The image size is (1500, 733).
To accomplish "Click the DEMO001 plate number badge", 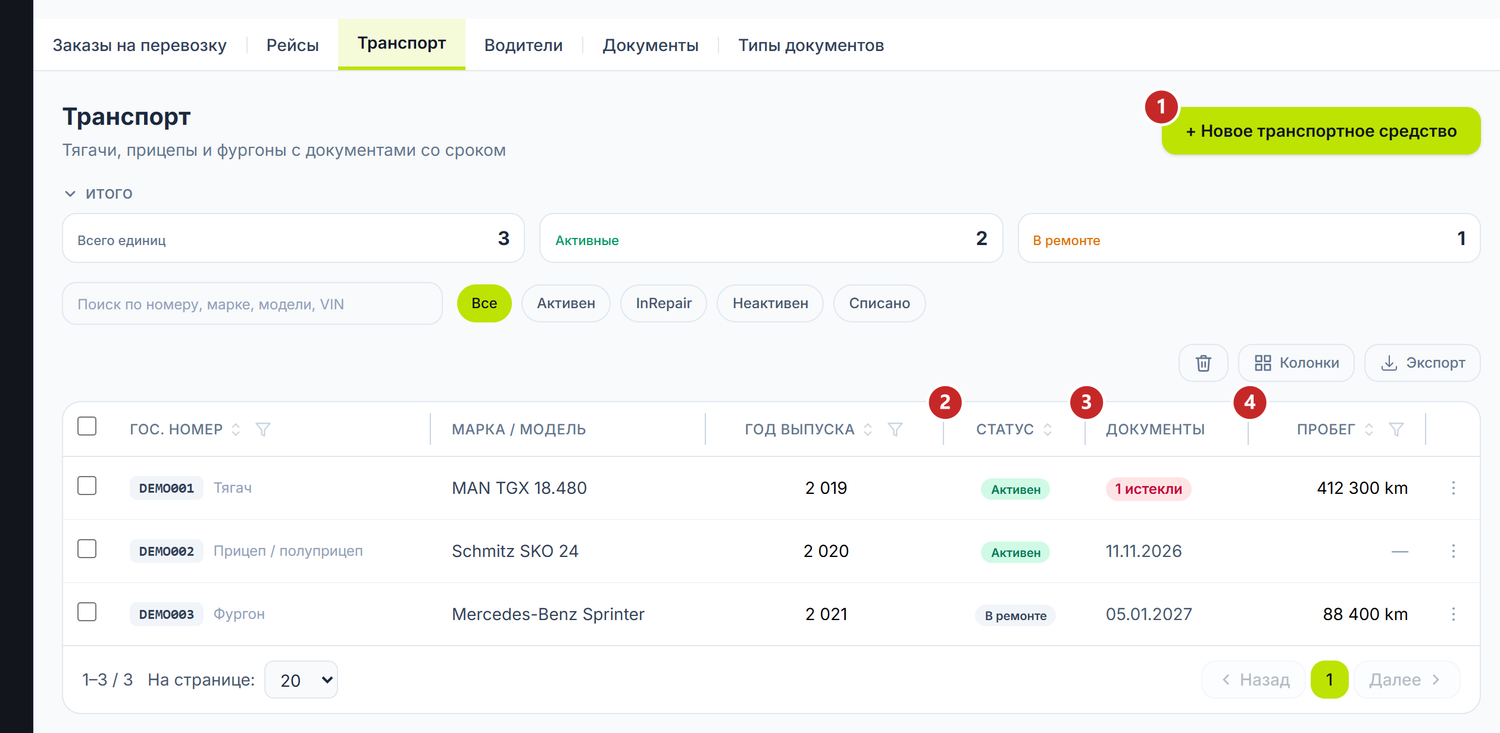I will click(x=166, y=488).
